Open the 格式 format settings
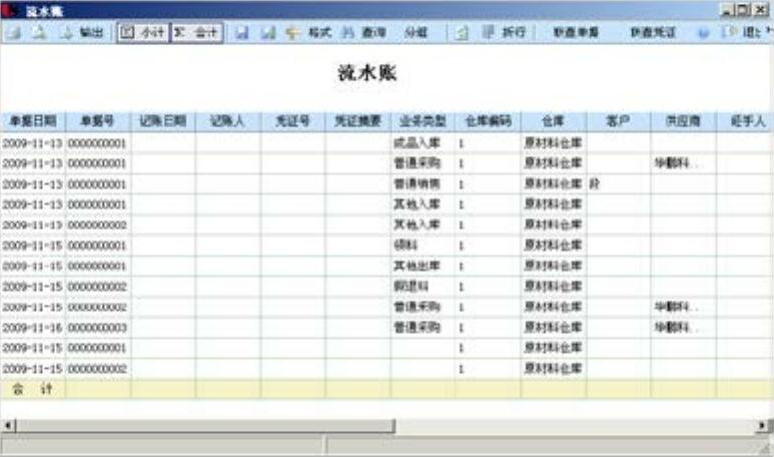The image size is (774, 457). coord(310,32)
